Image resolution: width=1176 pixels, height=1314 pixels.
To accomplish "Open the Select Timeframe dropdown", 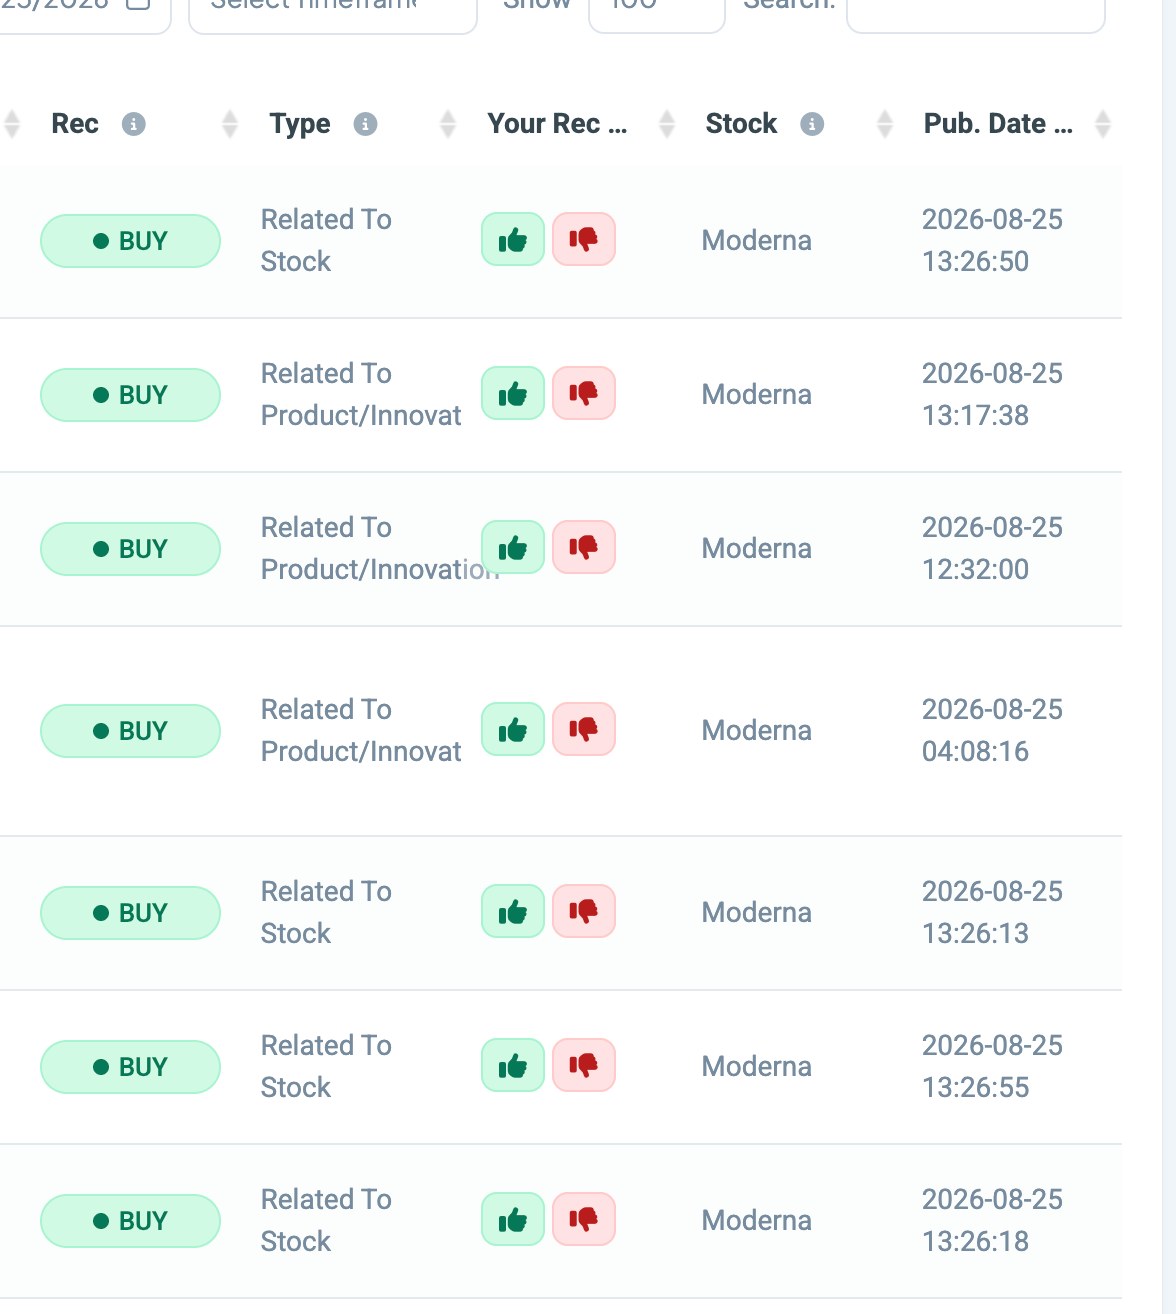I will (333, 10).
